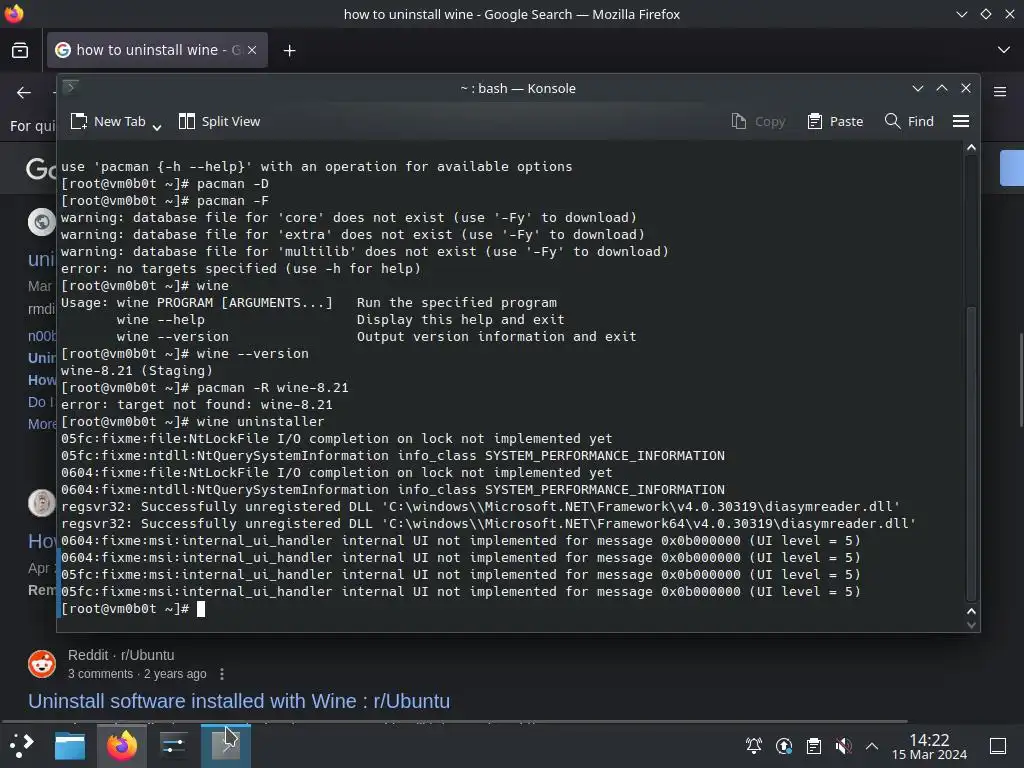1024x768 pixels.
Task: Click the show desktop button
Action: tap(998, 745)
